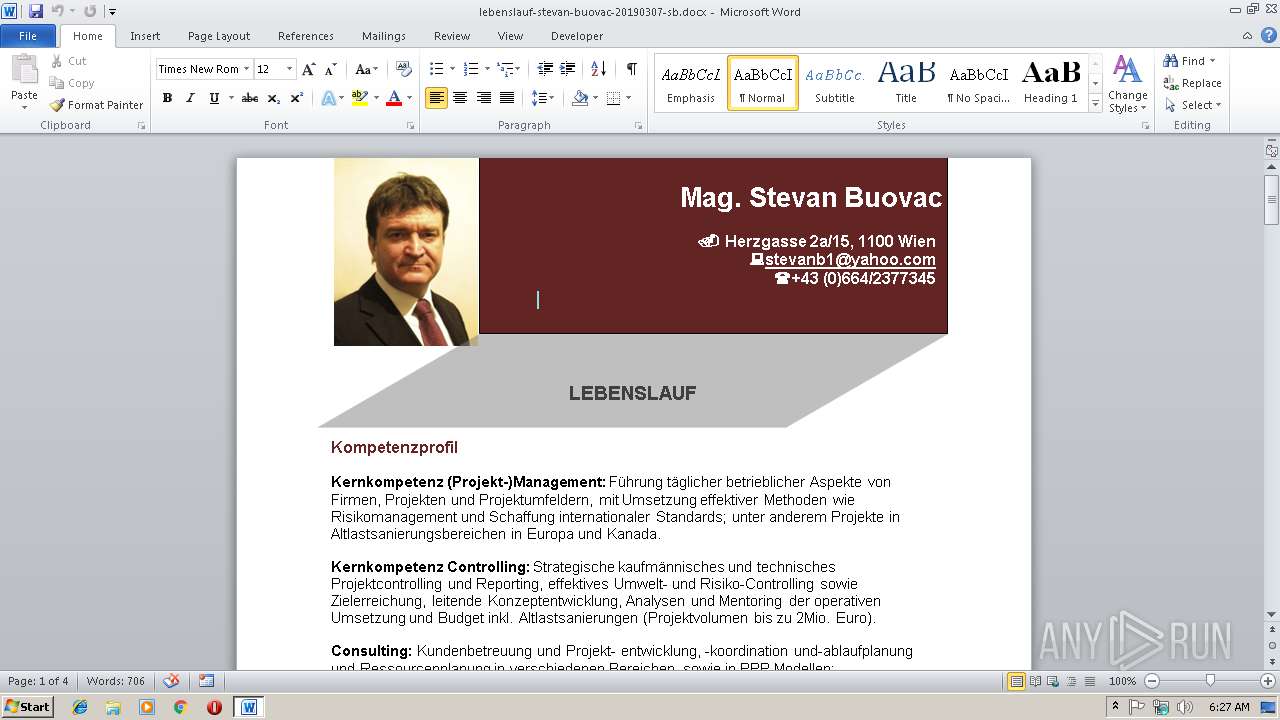Expand the numbering list dropdown arrow
The height and width of the screenshot is (720, 1280).
click(487, 69)
